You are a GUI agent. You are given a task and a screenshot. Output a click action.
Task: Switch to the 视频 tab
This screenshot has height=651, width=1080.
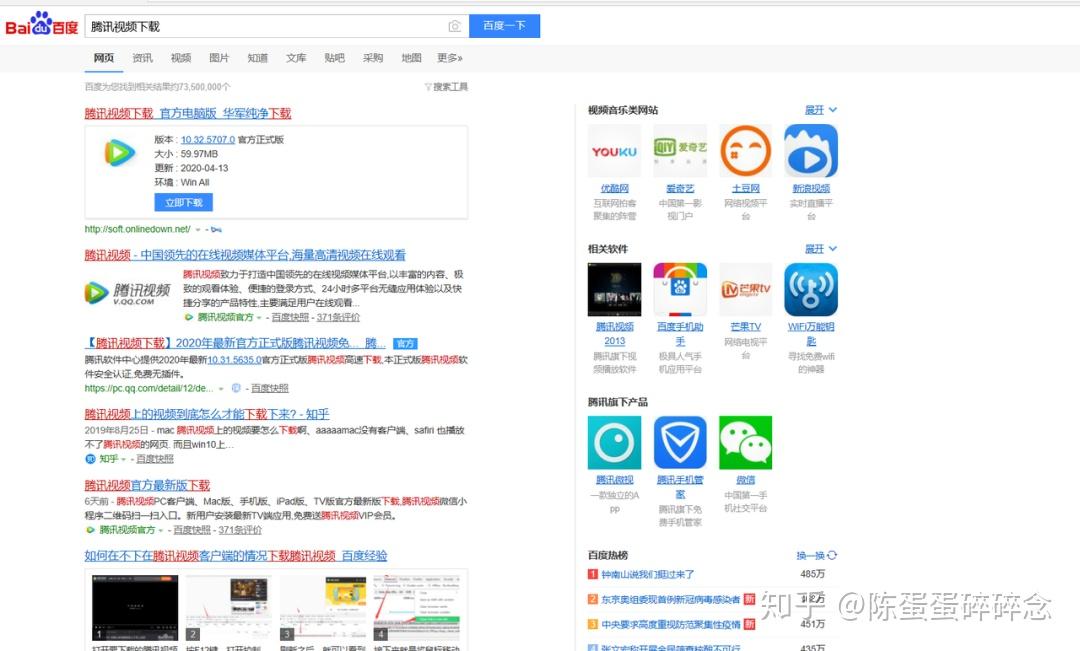pyautogui.click(x=181, y=58)
